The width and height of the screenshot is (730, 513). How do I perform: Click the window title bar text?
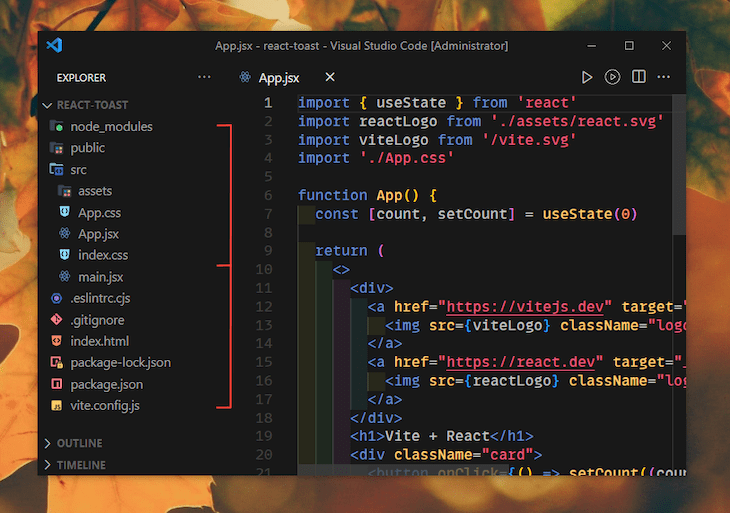[x=361, y=46]
